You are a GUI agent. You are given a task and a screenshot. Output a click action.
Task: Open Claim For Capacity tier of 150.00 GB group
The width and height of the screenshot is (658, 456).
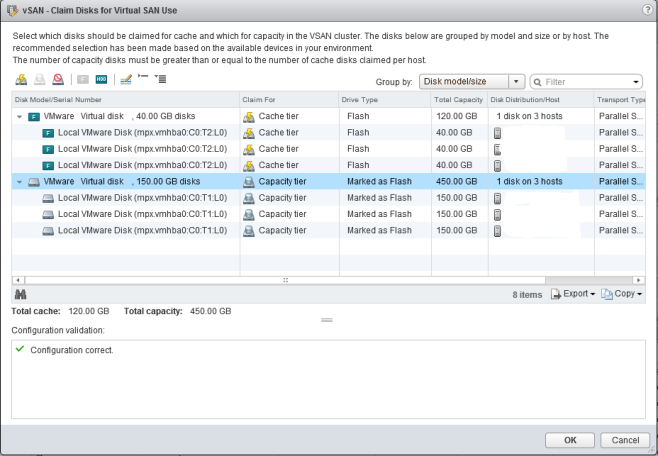click(282, 182)
